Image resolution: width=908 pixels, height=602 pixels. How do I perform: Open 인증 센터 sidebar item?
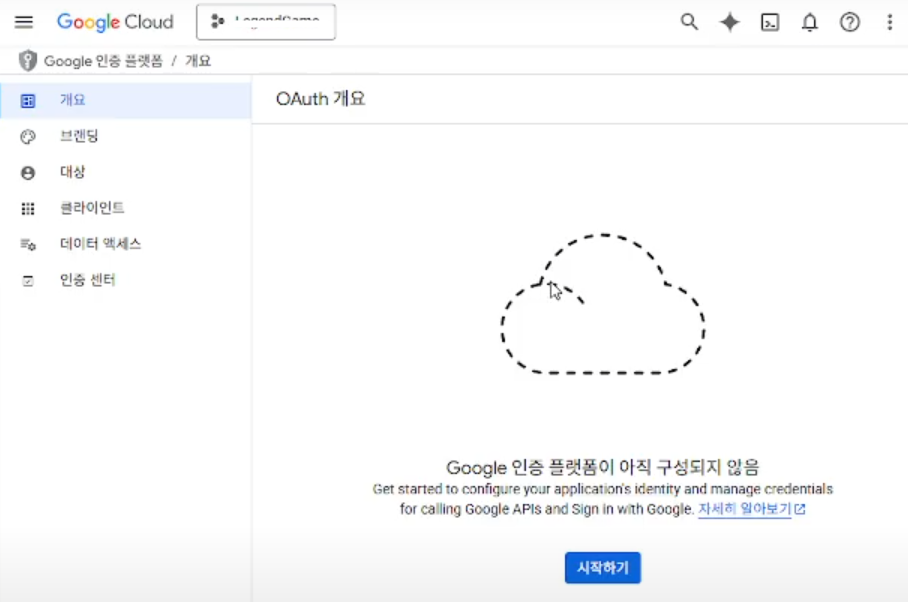(x=126, y=280)
